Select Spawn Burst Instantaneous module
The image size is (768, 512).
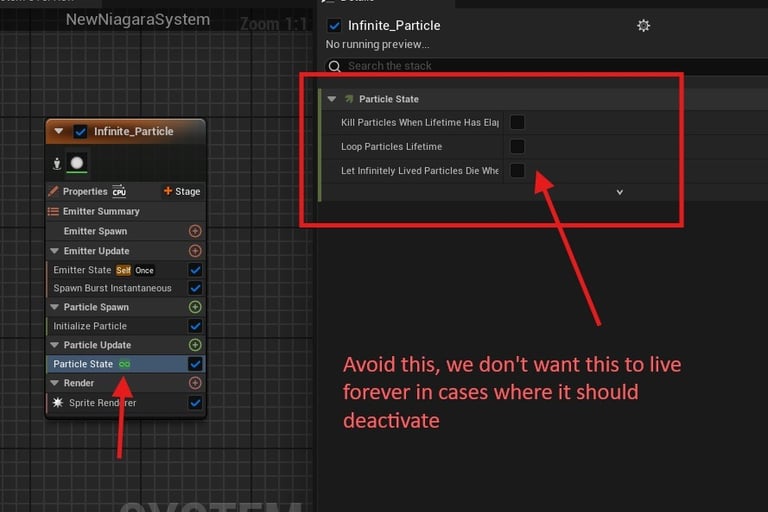pyautogui.click(x=125, y=288)
